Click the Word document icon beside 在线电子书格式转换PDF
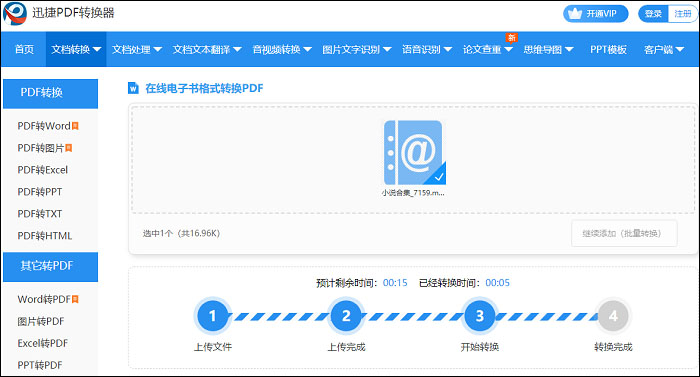The image size is (700, 377). [x=133, y=88]
